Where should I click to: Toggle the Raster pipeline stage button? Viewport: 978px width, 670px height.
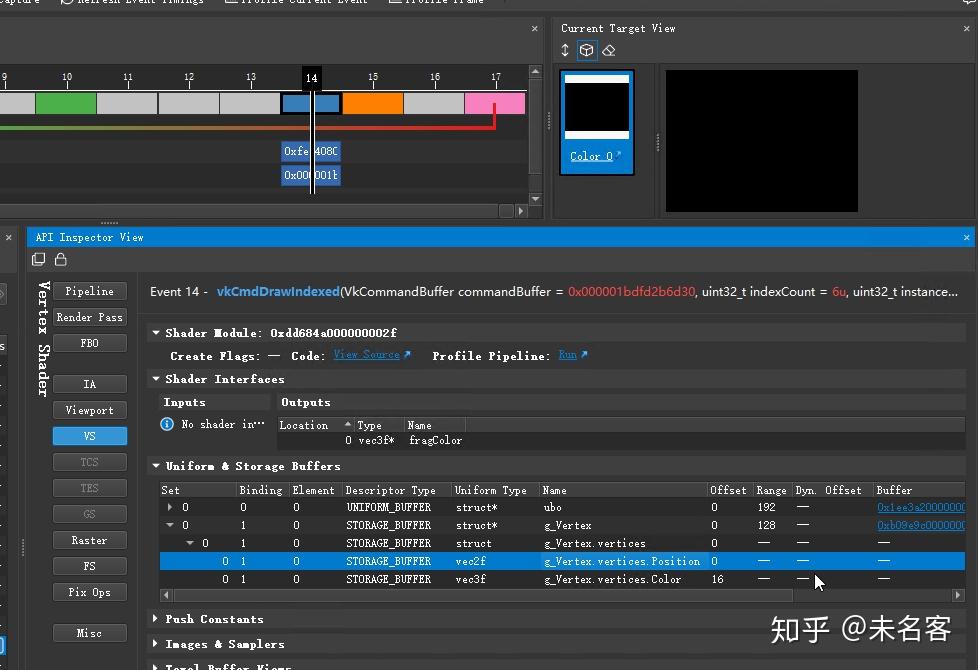pyautogui.click(x=89, y=539)
